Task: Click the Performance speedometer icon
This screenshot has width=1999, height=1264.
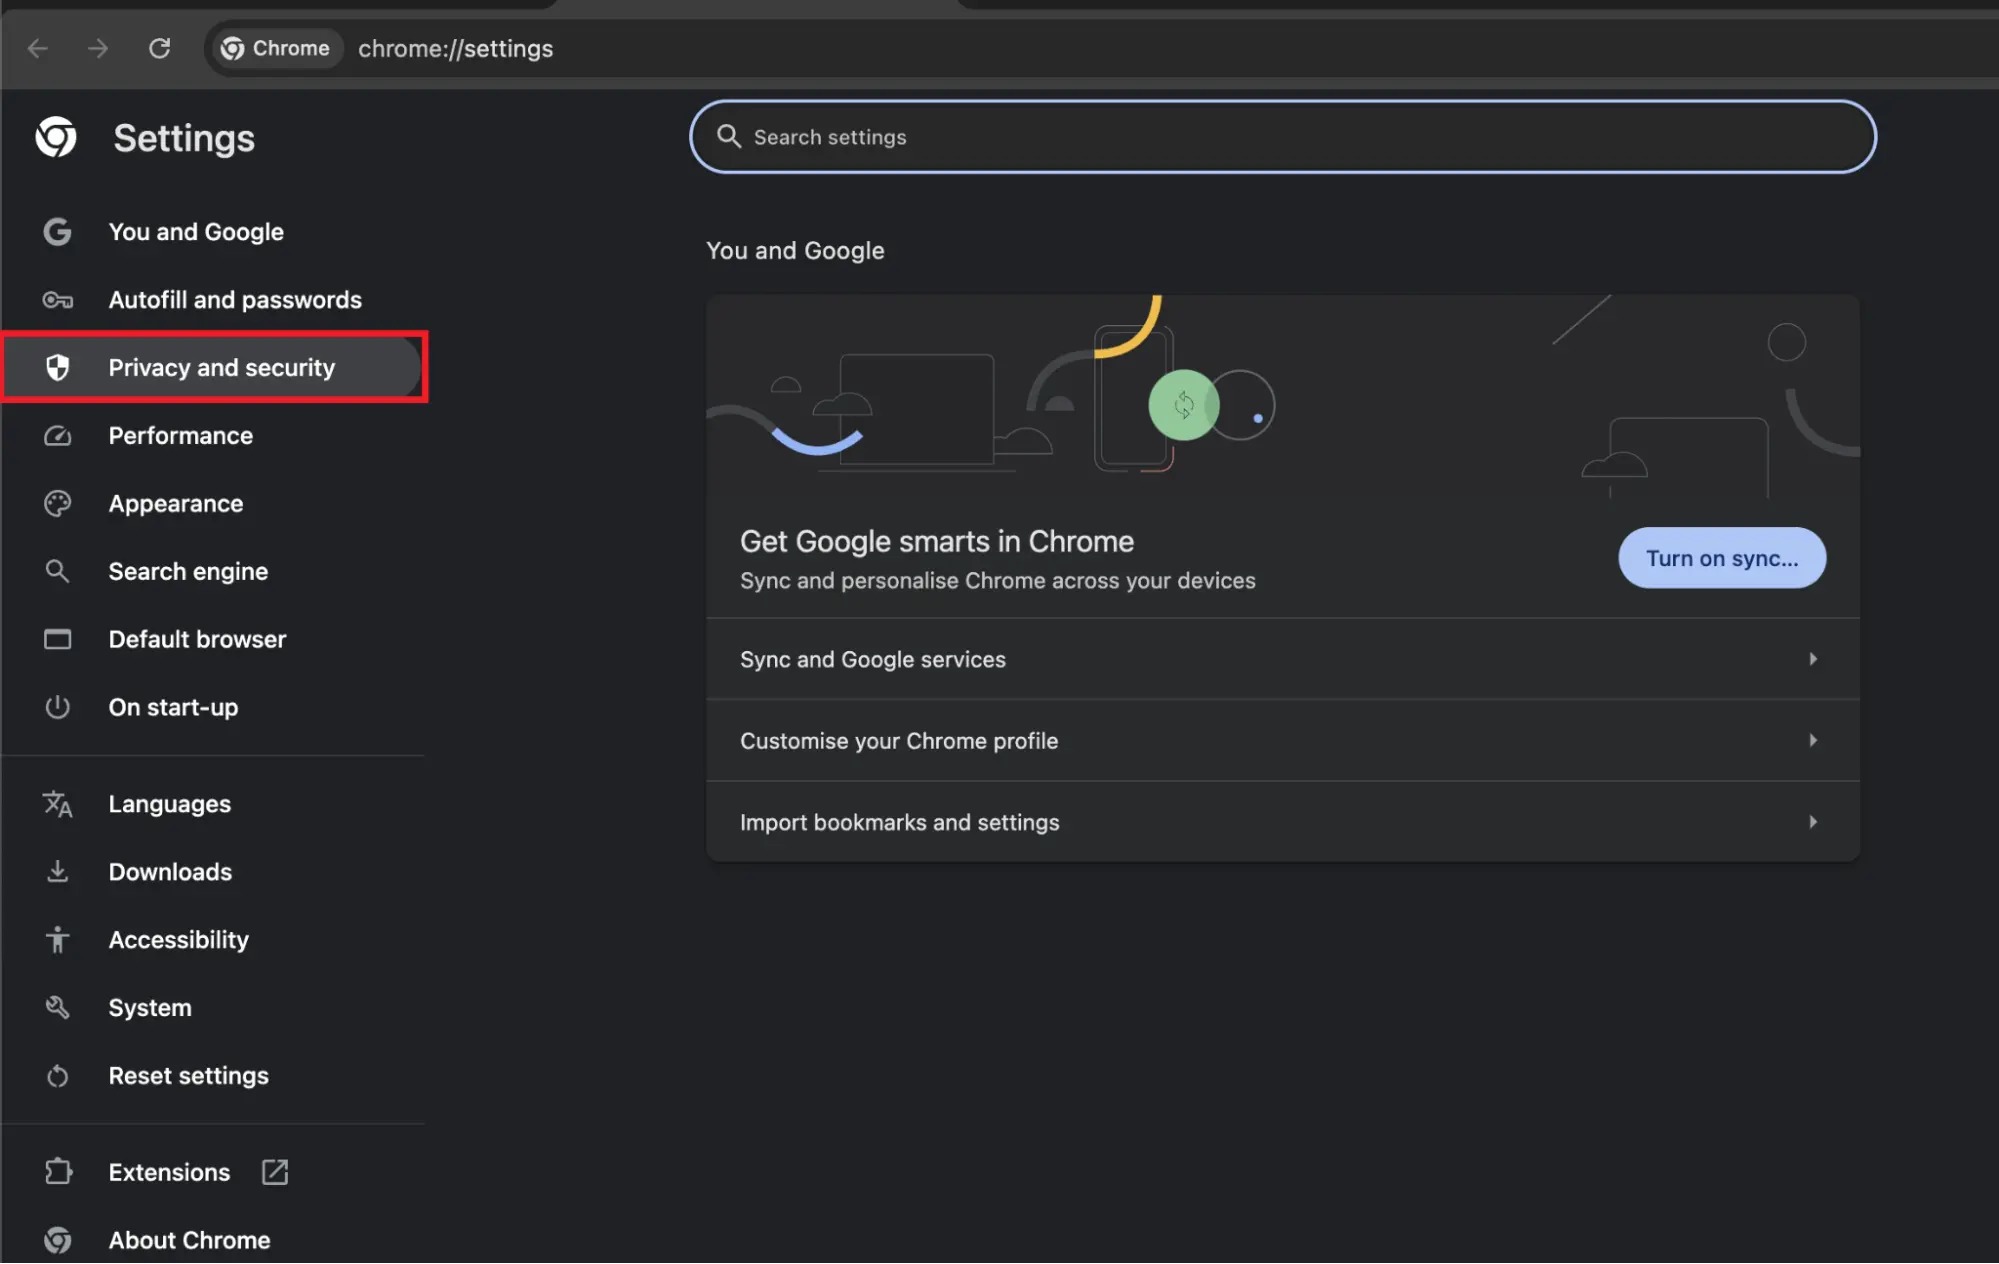Action: pos(57,436)
